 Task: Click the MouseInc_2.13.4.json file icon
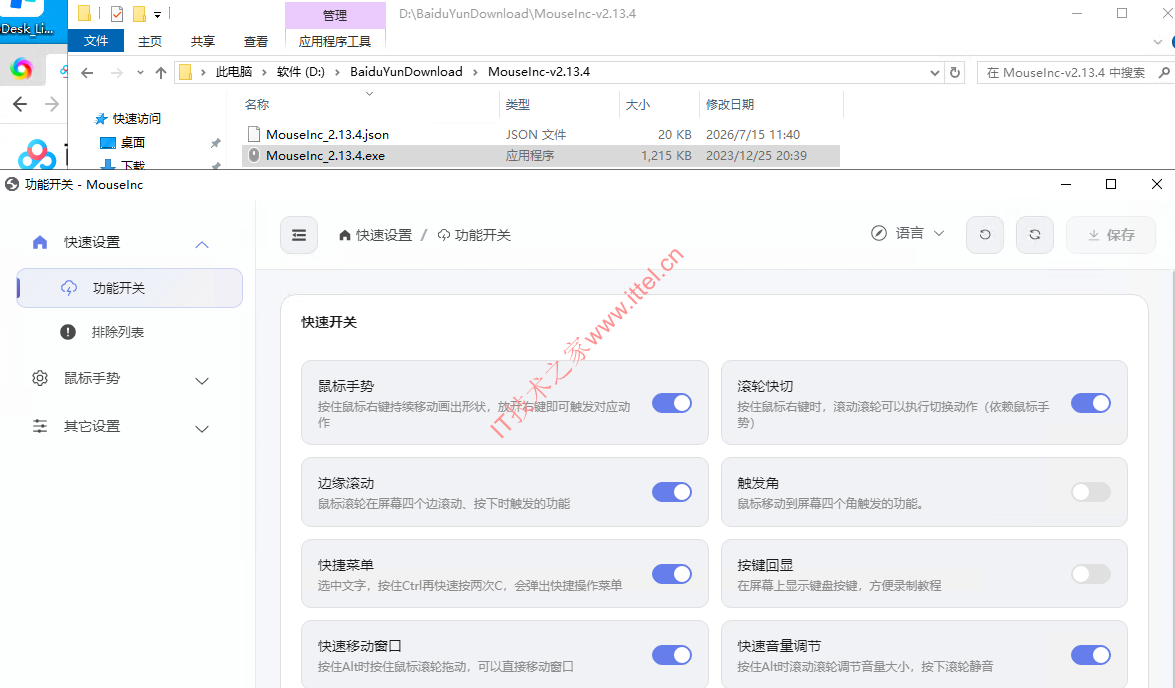(x=254, y=134)
